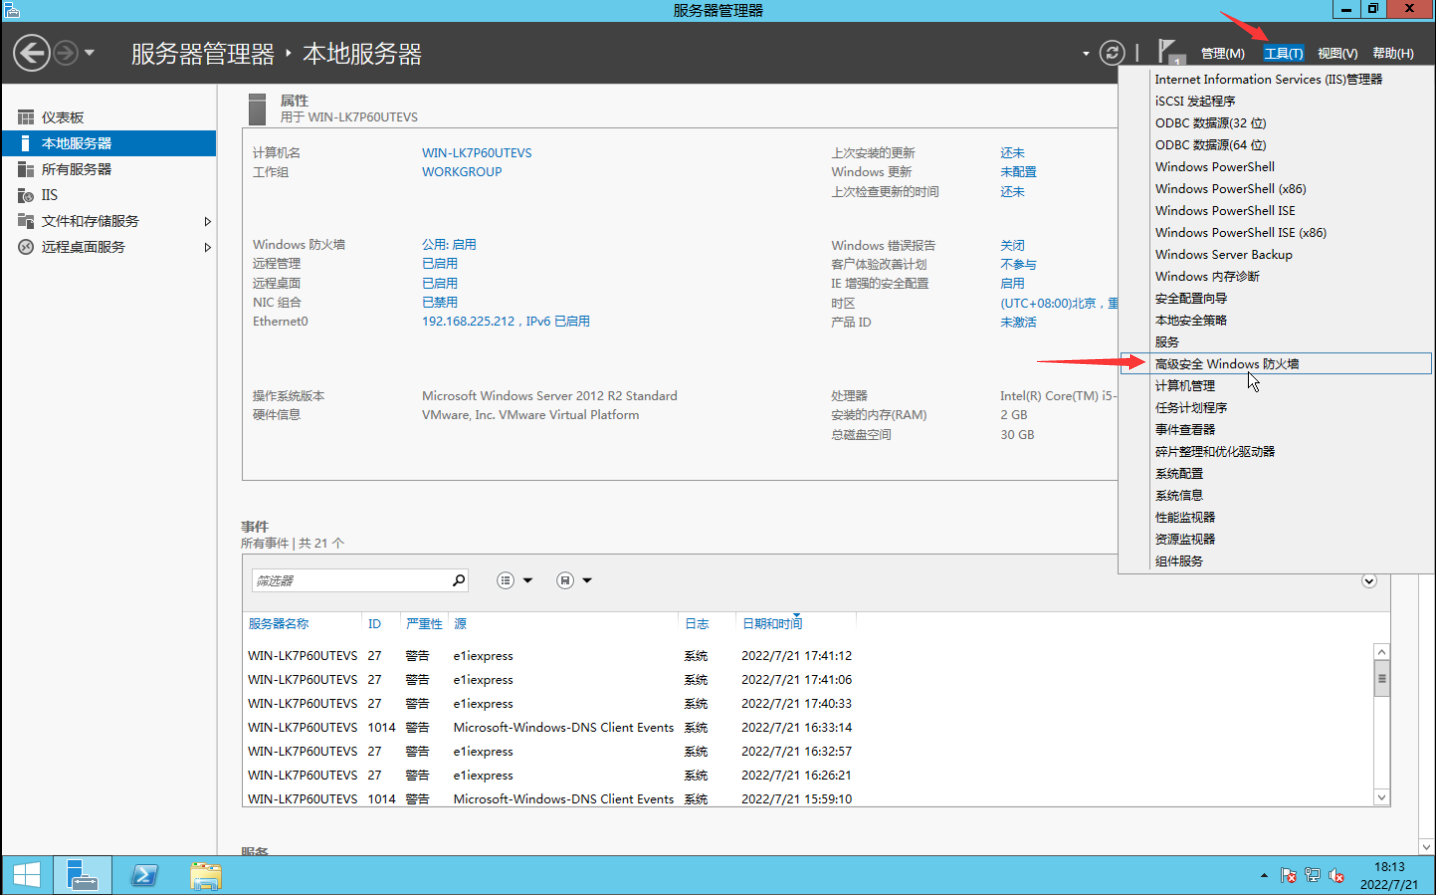Viewport: 1436px width, 895px height.
Task: Choose Windows 内存诊断 from menu
Action: click(x=1275, y=277)
